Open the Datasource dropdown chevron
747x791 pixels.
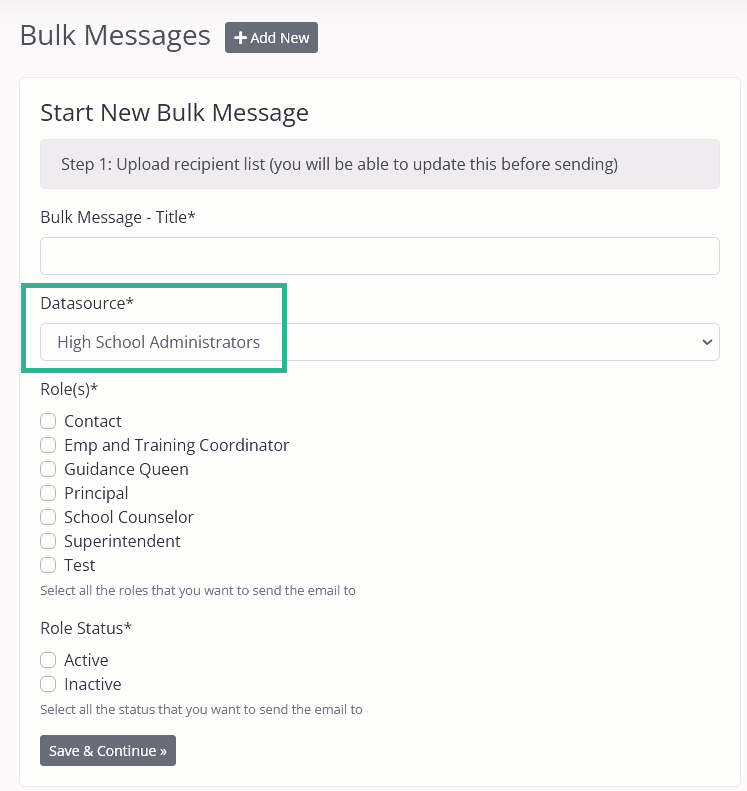click(707, 342)
